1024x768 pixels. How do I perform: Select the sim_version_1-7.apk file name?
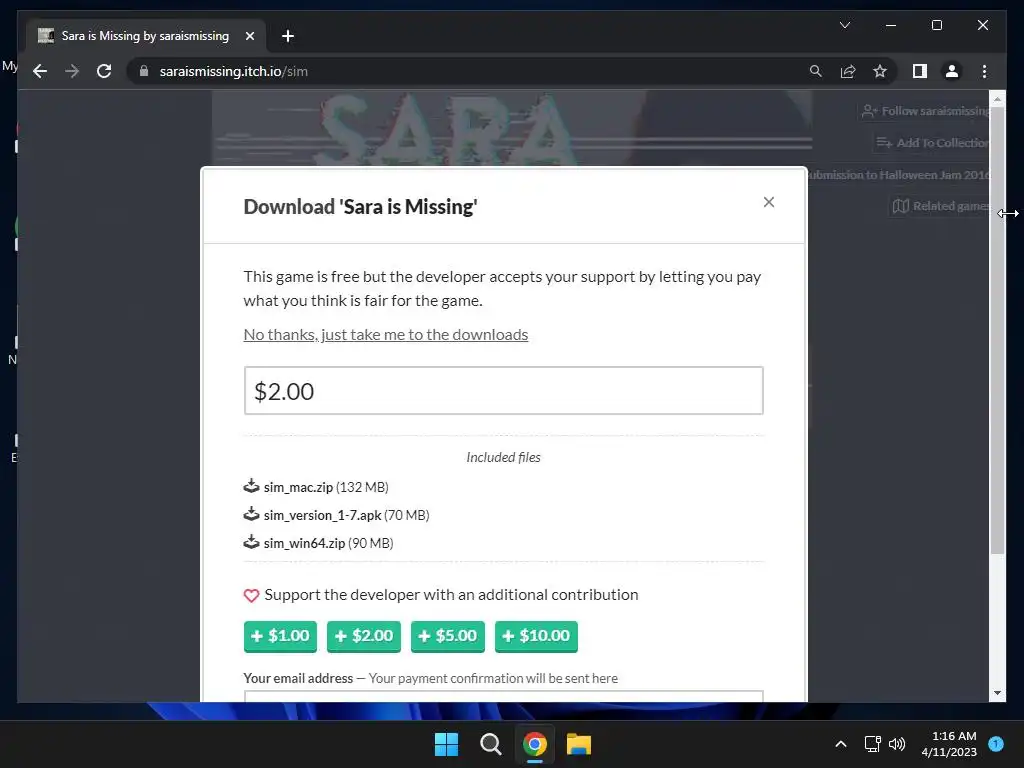click(x=323, y=515)
